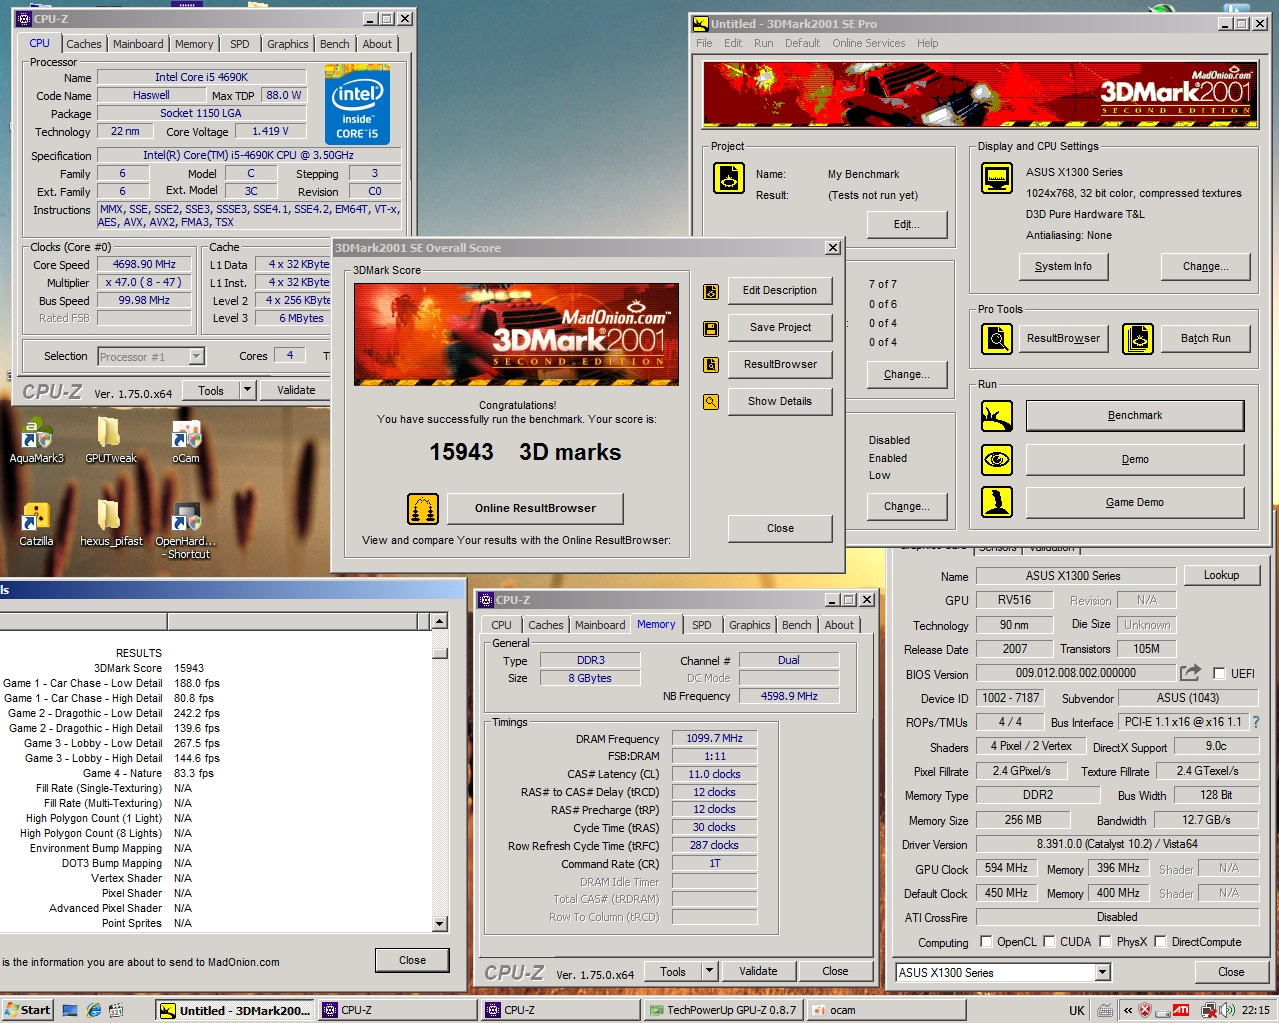Switch to Caches tab in top CPU-Z window
1279x1023 pixels.
click(x=84, y=44)
